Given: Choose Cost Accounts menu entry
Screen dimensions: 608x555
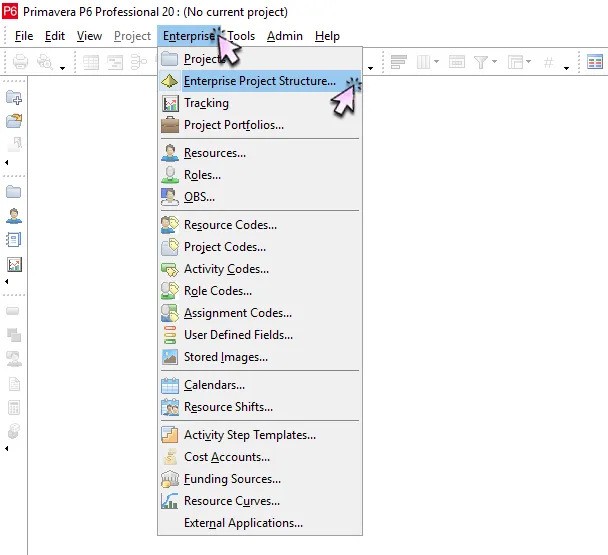Looking at the screenshot, I should click(x=260, y=457).
